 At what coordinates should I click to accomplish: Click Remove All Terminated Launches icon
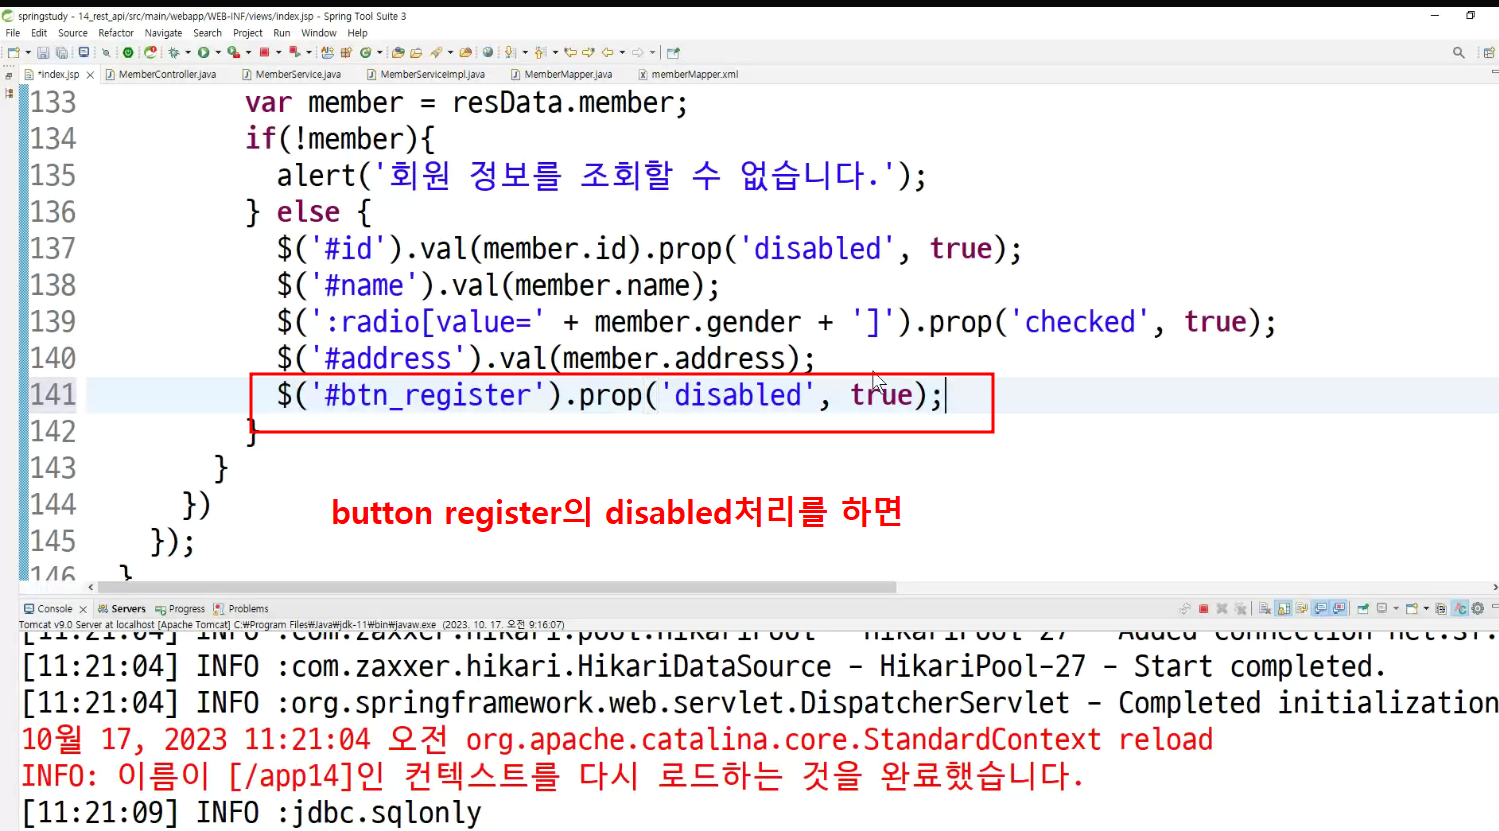coord(1240,608)
